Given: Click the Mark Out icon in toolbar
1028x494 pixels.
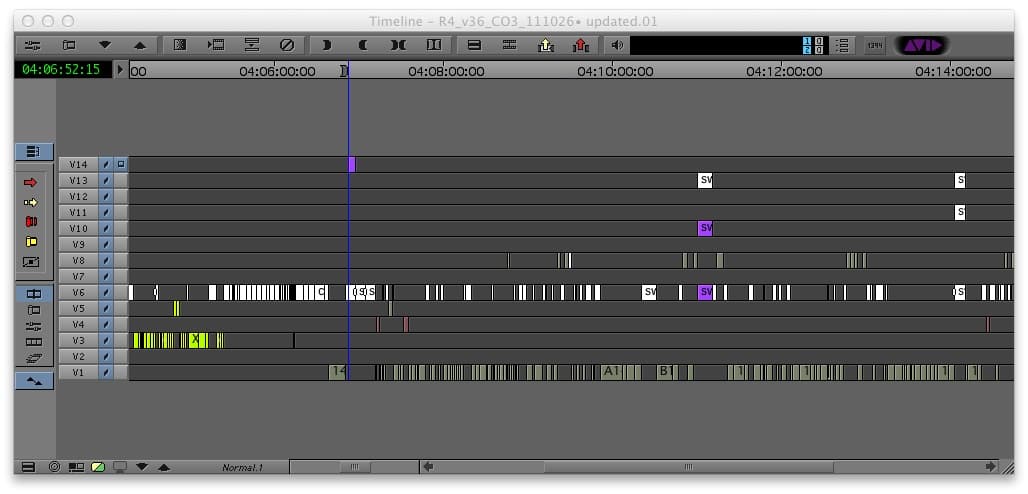Looking at the screenshot, I should tap(363, 45).
